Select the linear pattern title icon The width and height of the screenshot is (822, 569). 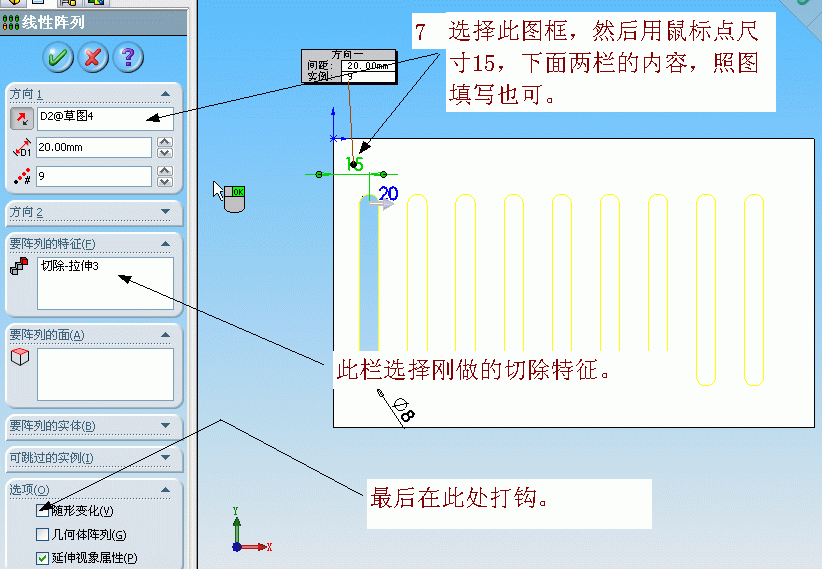10,23
